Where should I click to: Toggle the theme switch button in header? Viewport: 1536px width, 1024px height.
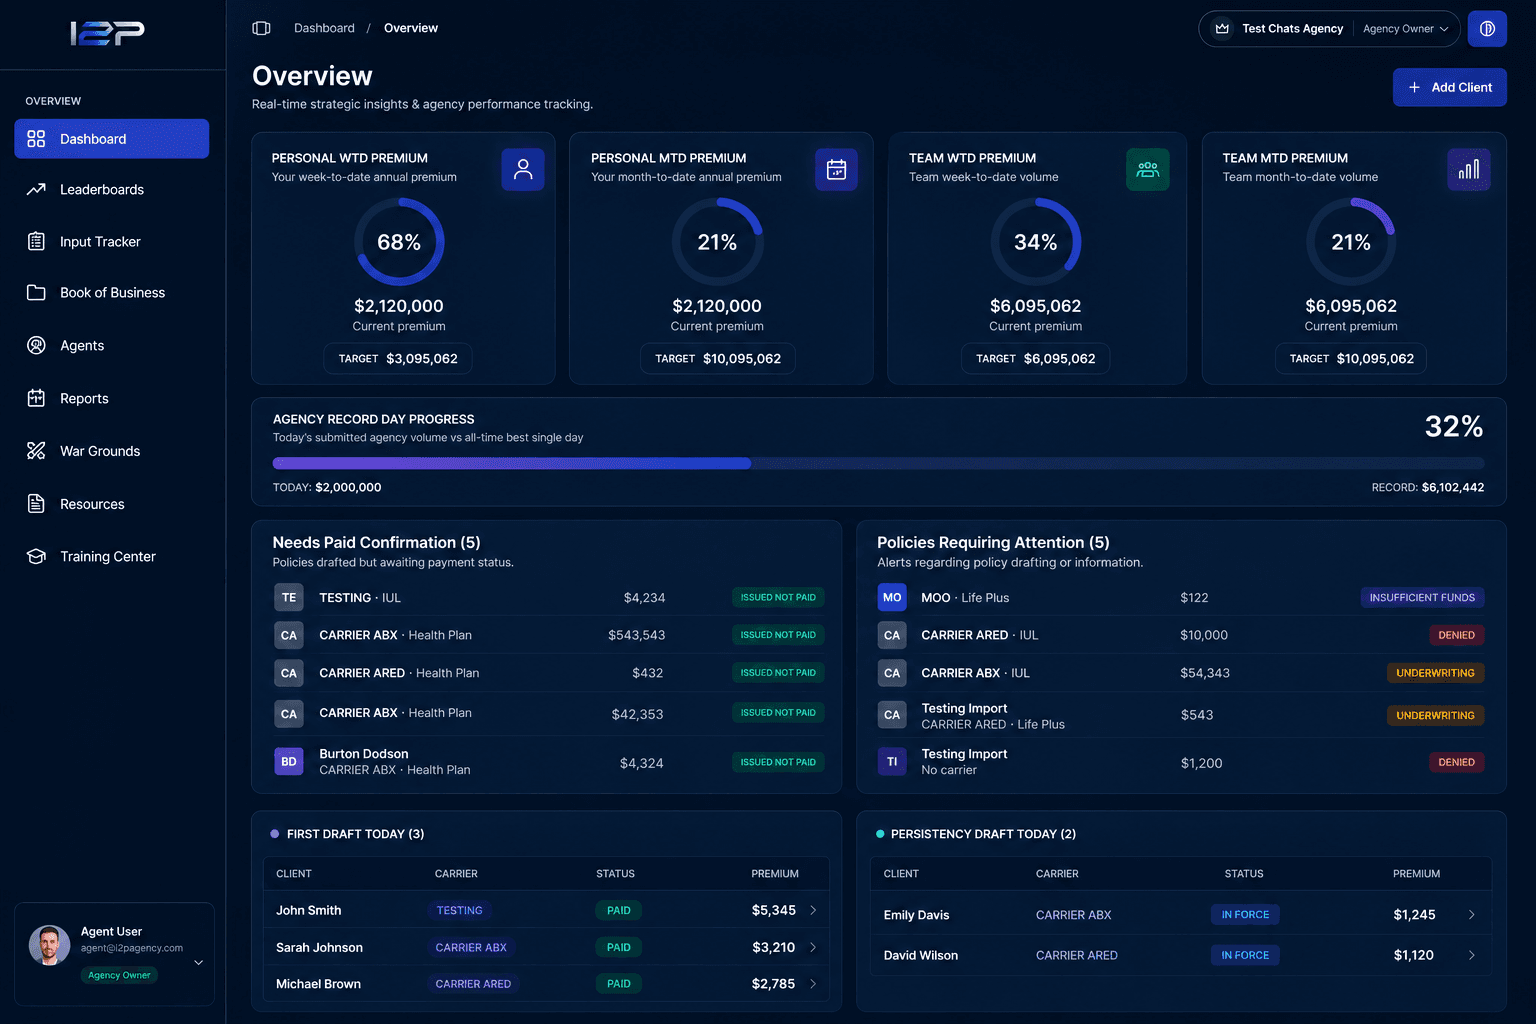tap(1487, 29)
